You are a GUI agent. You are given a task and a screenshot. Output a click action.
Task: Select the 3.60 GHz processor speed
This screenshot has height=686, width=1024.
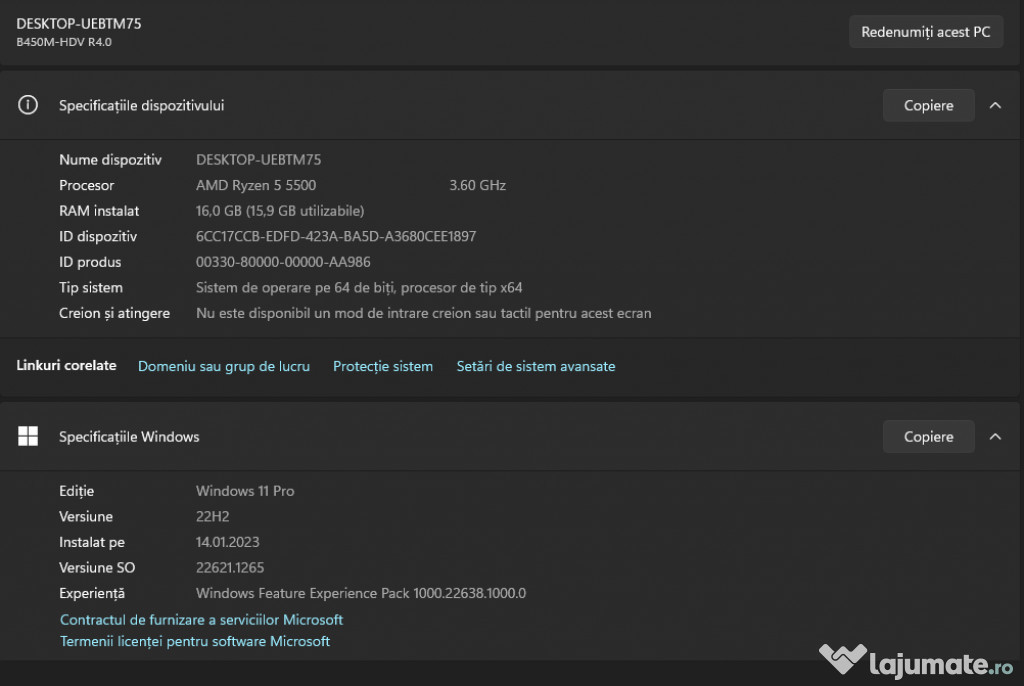(477, 185)
